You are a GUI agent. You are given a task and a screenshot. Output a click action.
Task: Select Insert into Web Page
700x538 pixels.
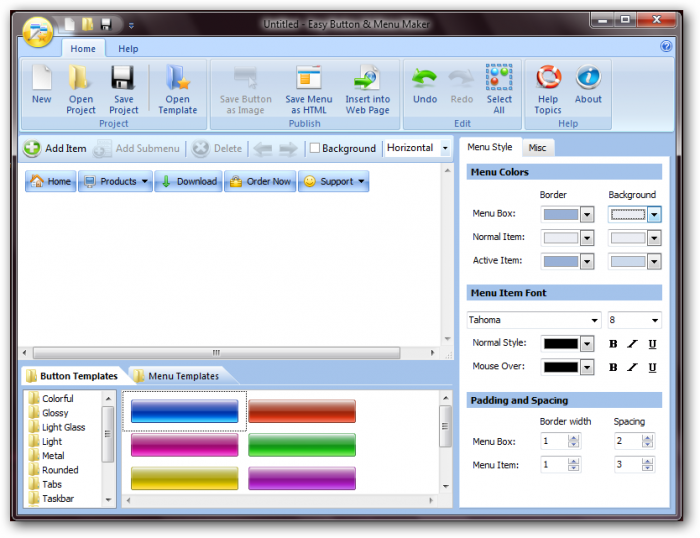pos(367,89)
